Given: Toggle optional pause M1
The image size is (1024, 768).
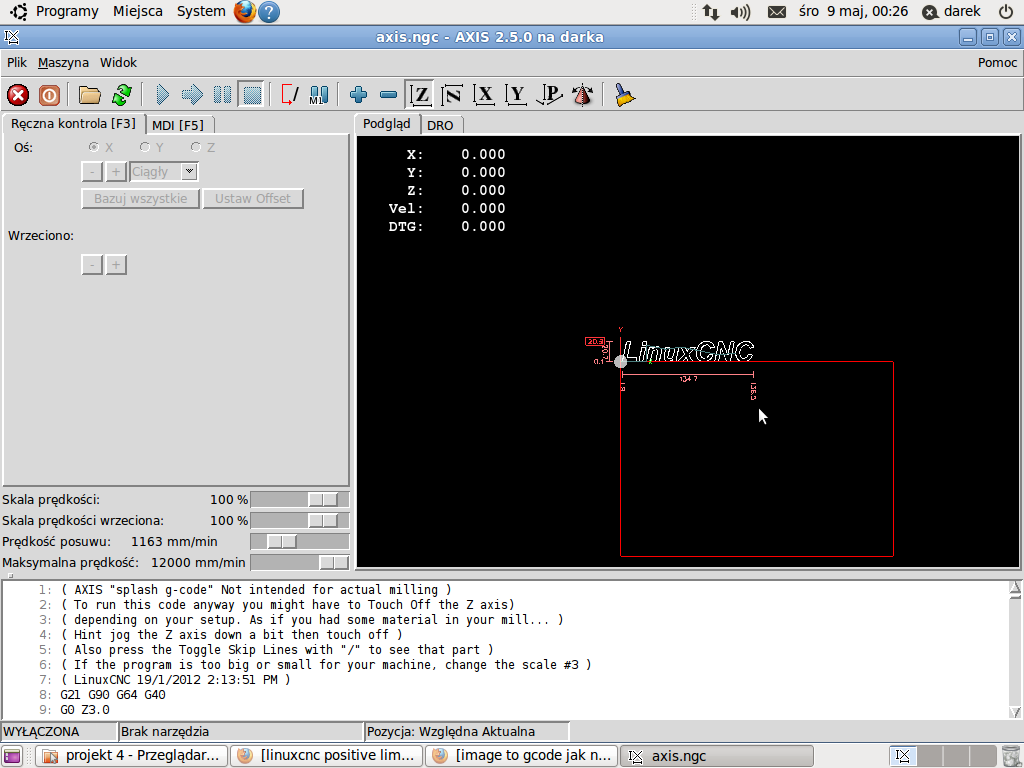Looking at the screenshot, I should [319, 95].
